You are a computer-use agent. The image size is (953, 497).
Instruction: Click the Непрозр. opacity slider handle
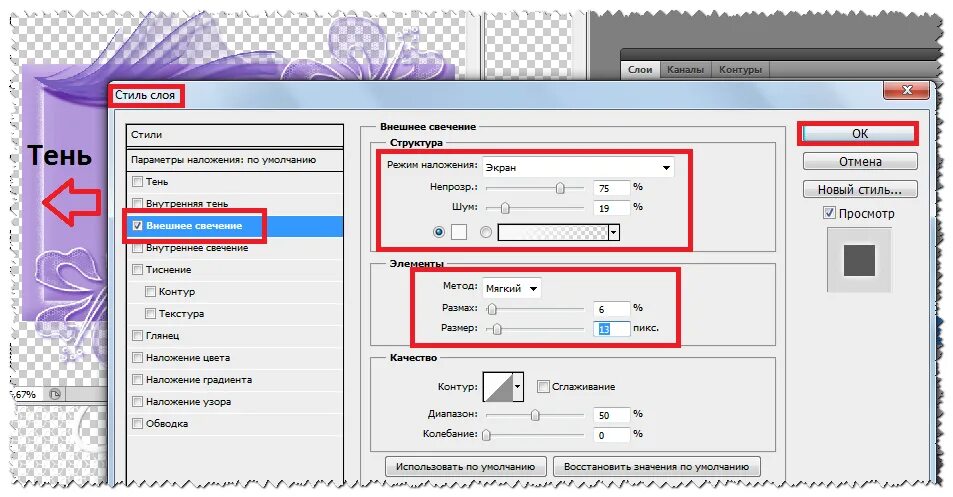click(560, 188)
